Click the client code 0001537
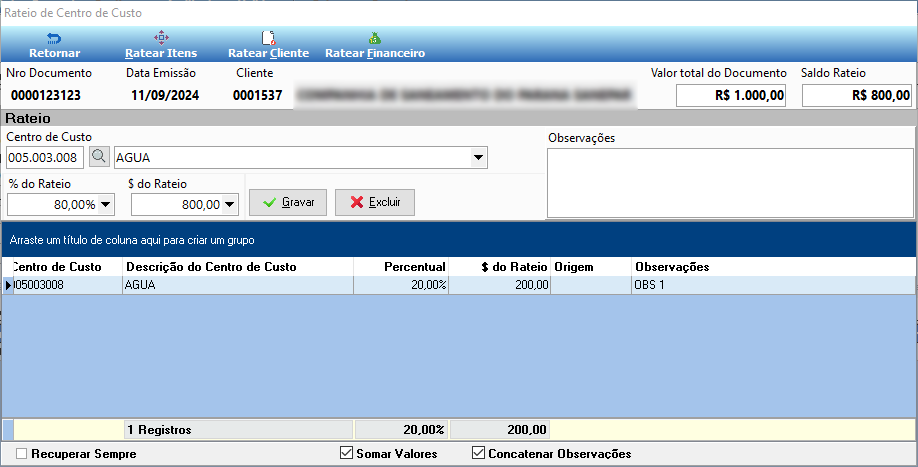The width and height of the screenshot is (918, 467). [x=258, y=95]
